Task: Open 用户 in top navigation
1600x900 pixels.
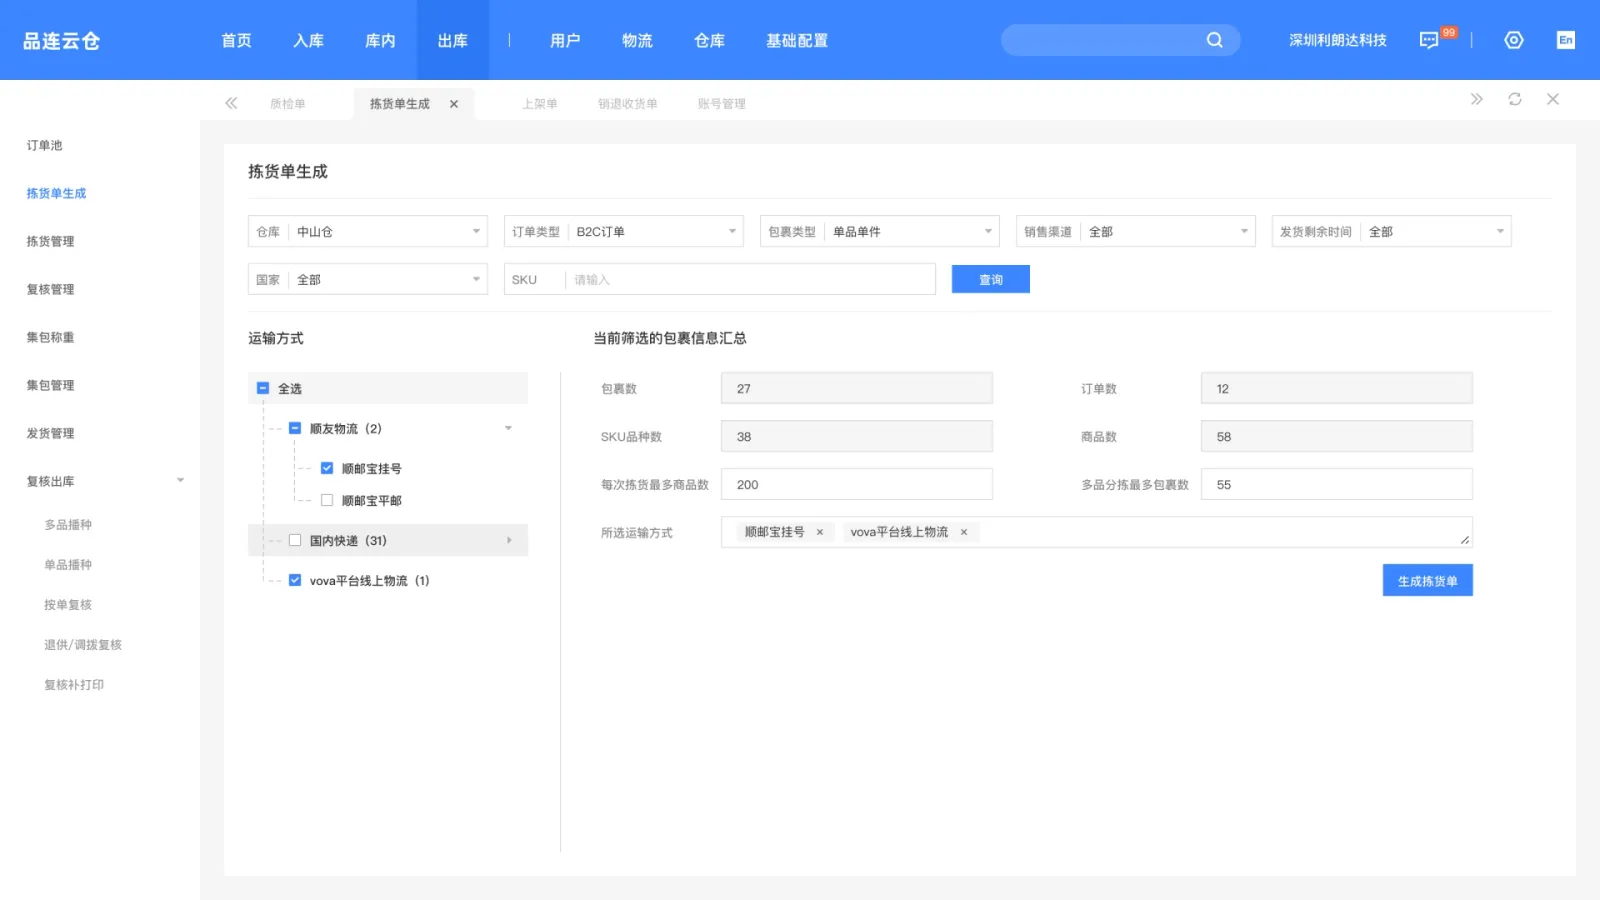Action: coord(565,40)
